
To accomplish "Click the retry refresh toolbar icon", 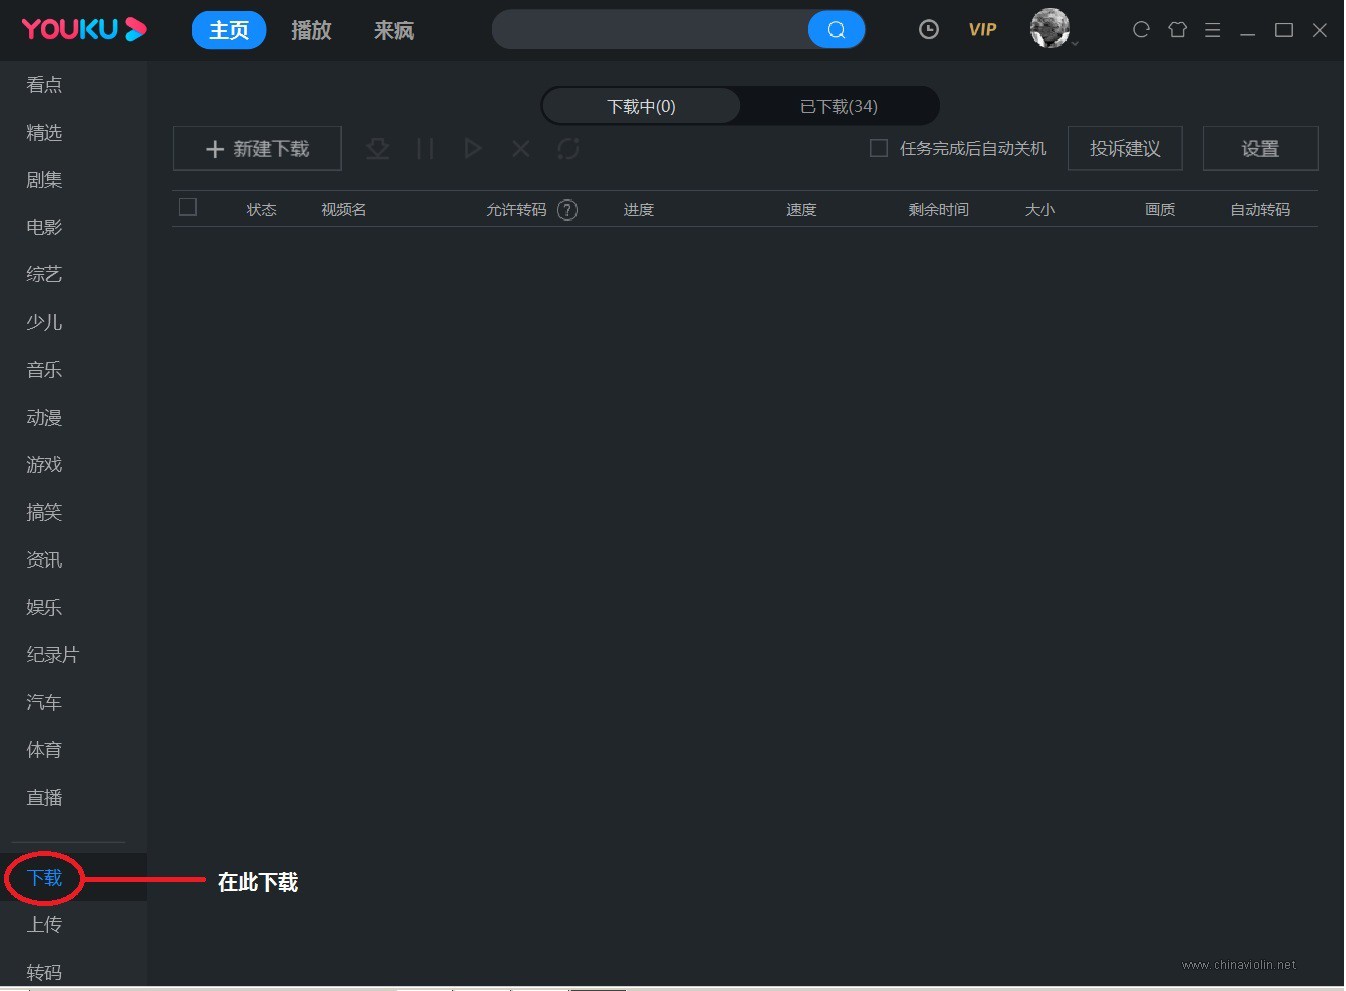I will tap(569, 149).
